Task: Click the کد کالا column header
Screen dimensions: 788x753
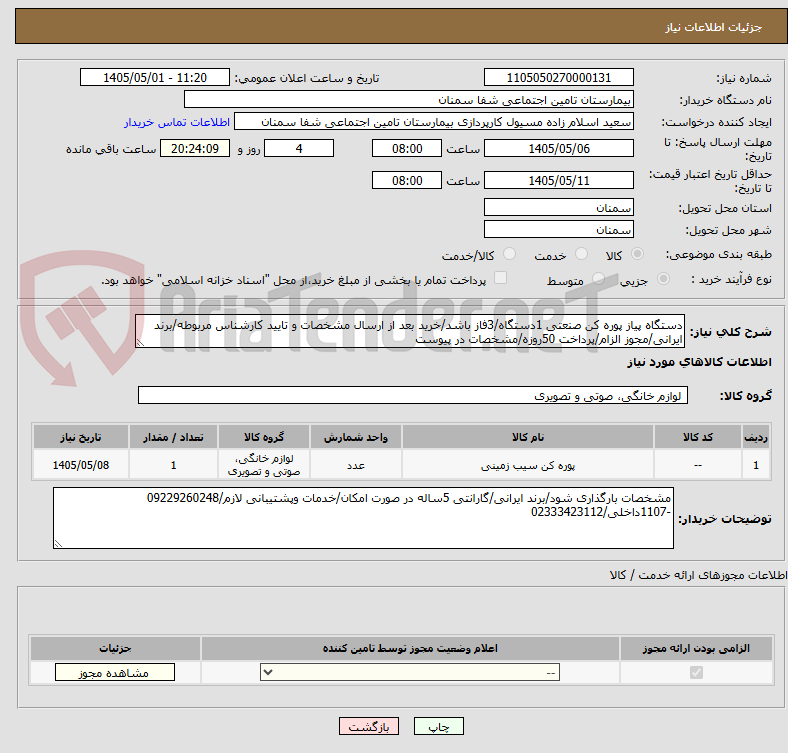Action: pos(698,437)
